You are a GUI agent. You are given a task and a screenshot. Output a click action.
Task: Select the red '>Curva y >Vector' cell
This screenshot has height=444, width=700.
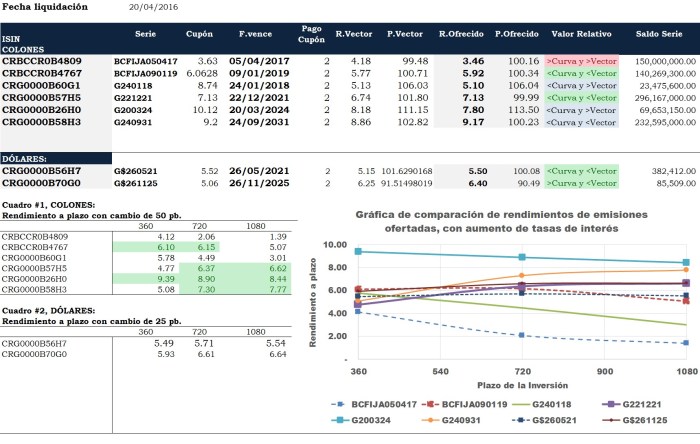pyautogui.click(x=576, y=61)
